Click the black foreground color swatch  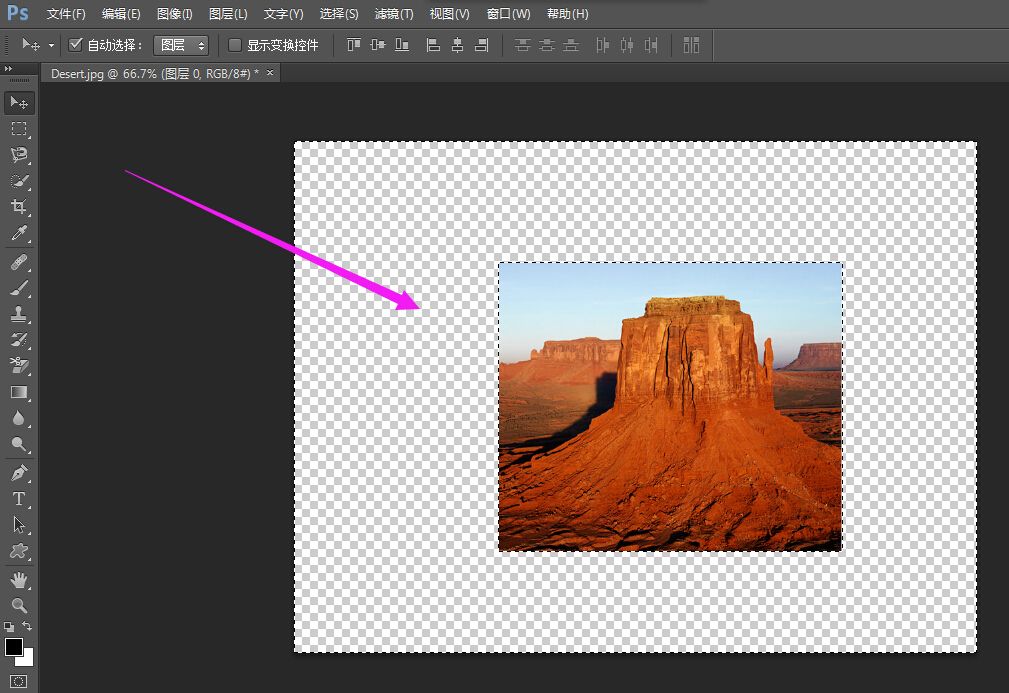14,647
